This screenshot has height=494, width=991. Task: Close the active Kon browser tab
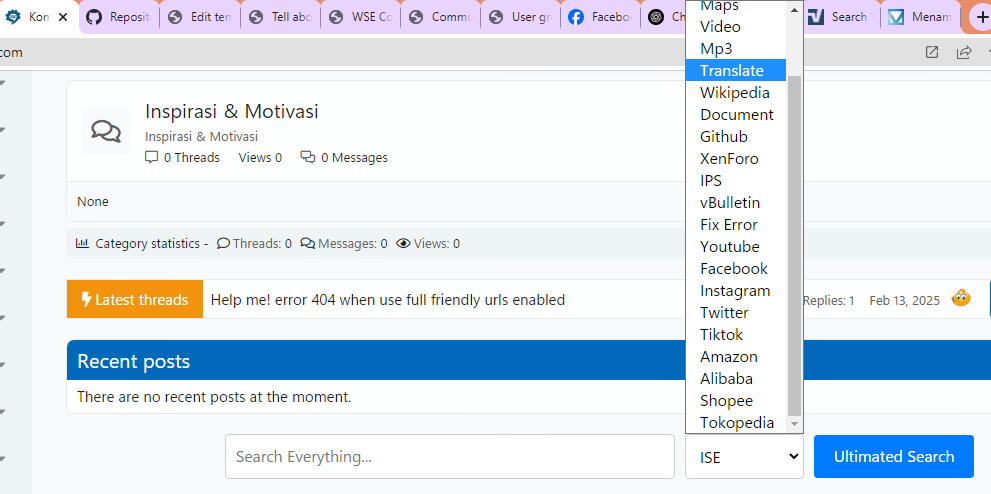[63, 17]
